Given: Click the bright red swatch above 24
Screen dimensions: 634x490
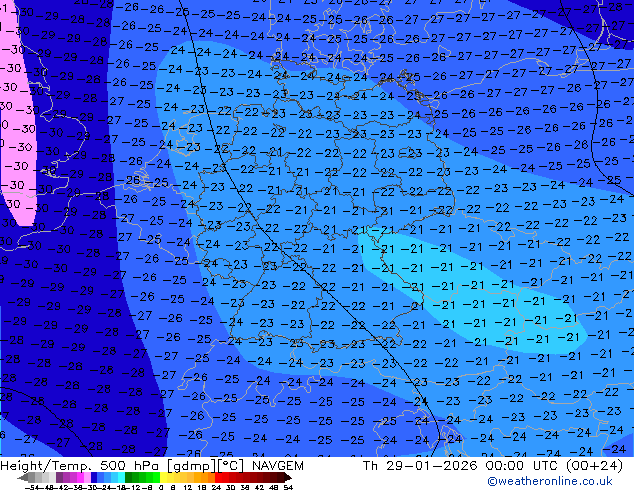Looking at the screenshot, I should tap(218, 477).
